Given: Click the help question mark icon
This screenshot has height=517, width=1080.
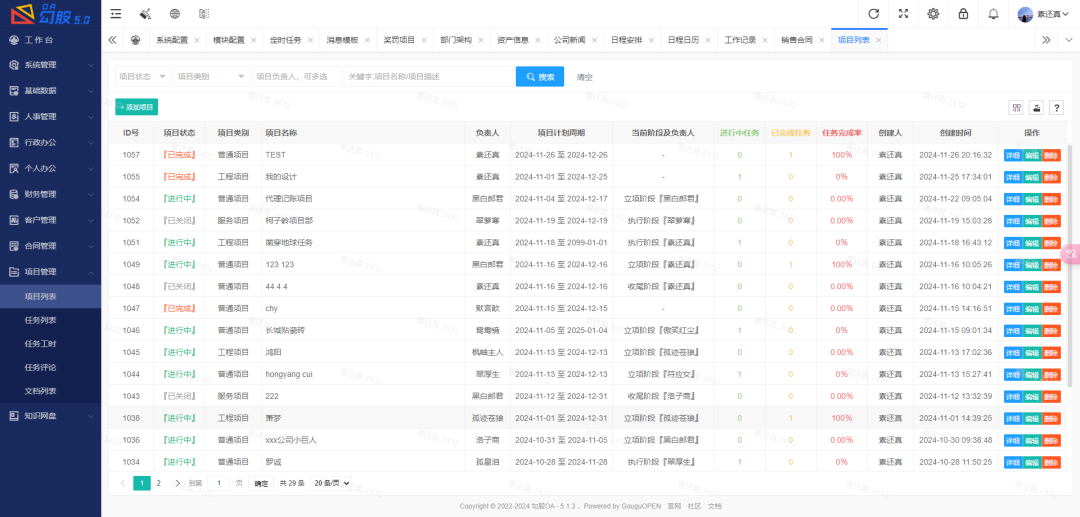Looking at the screenshot, I should tap(1056, 108).
